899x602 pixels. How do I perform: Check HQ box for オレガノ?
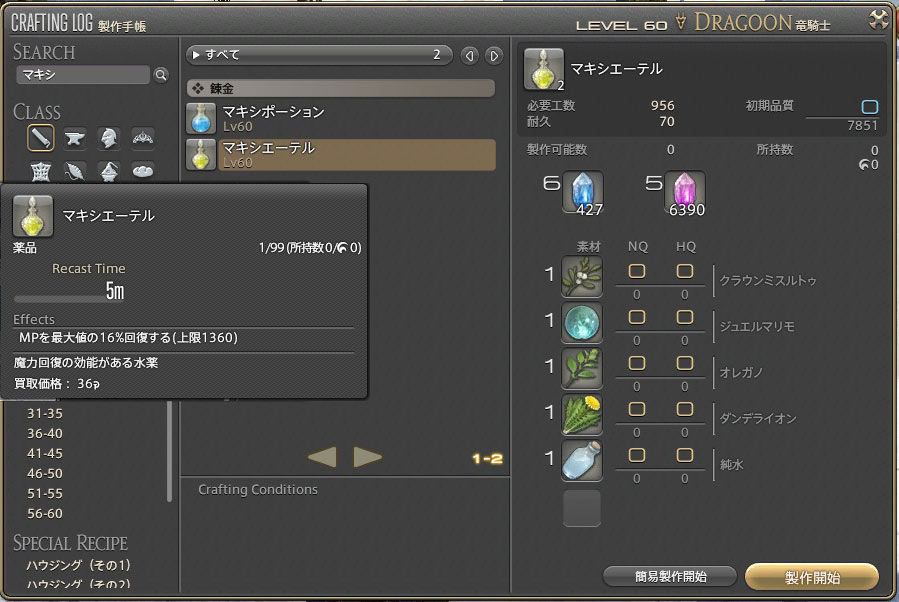click(685, 363)
